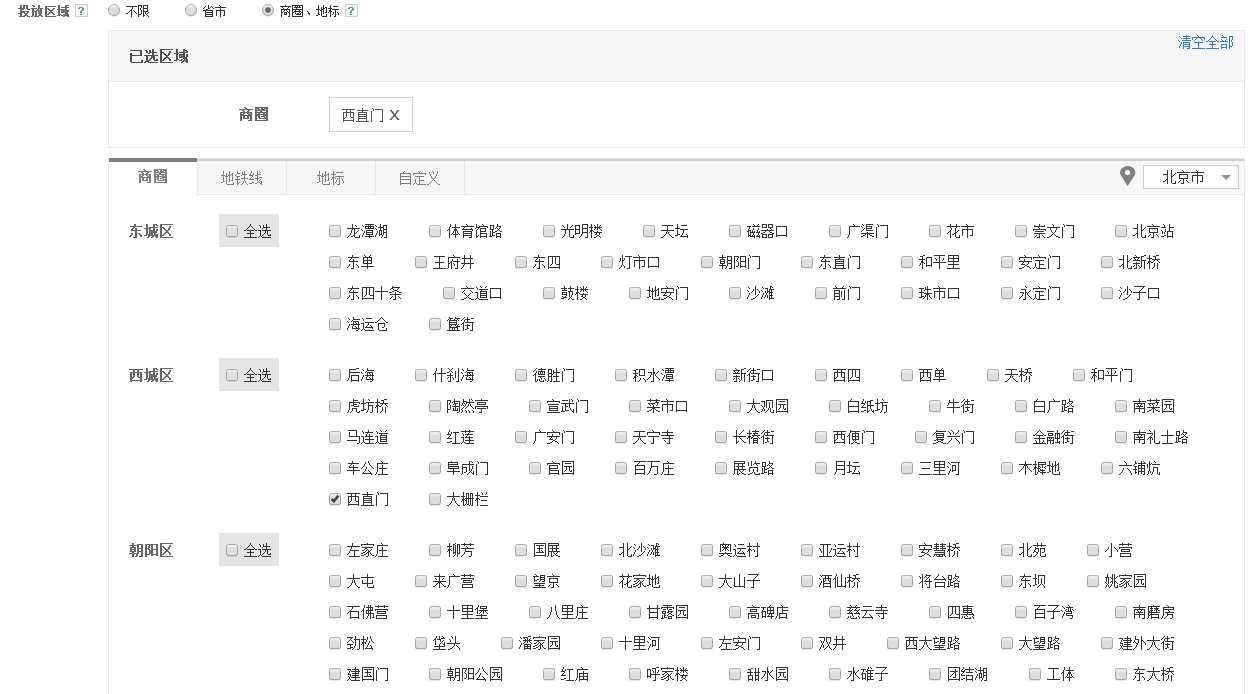
Task: Check the 木樨地 checkbox
Action: tap(1007, 468)
